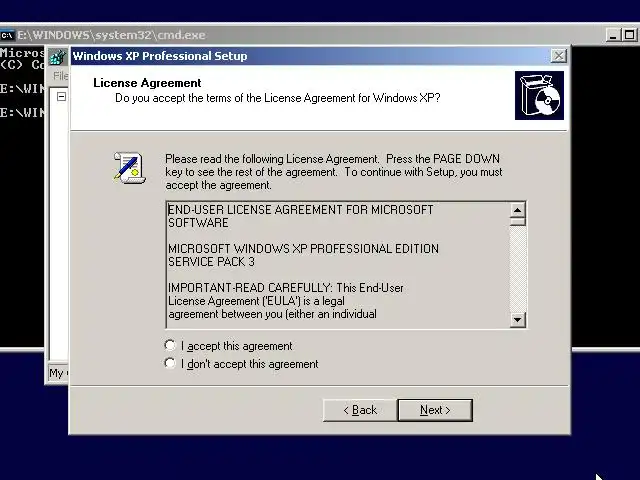Click the cmd.exe window title text
The image size is (640, 480).
click(111, 35)
